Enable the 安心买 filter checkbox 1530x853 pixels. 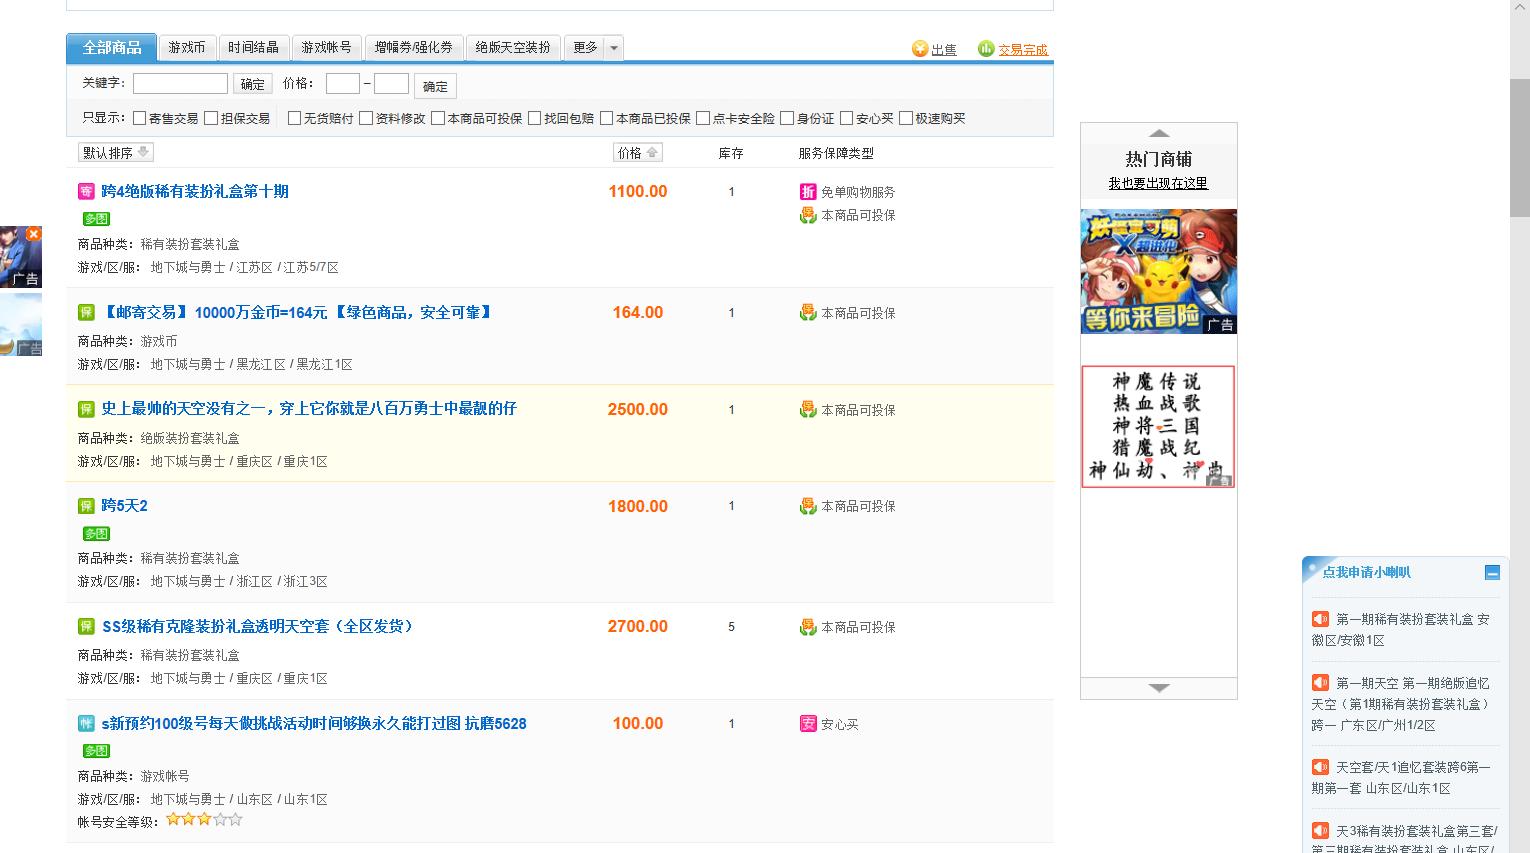(848, 117)
